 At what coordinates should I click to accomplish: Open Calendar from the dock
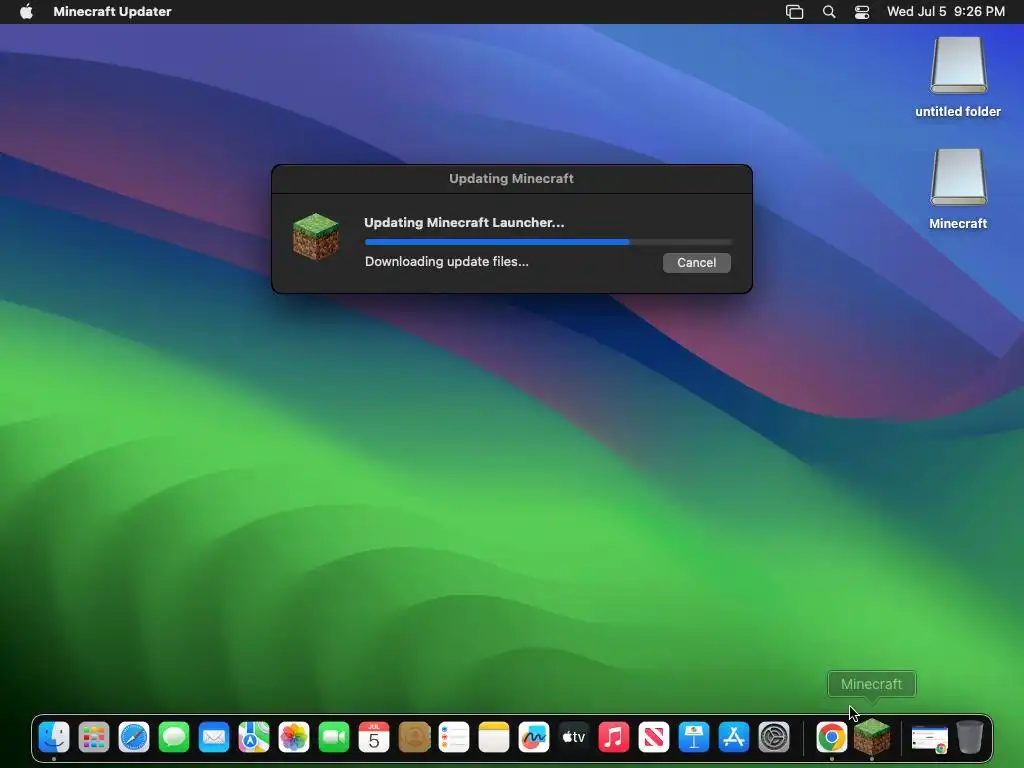pyautogui.click(x=374, y=738)
